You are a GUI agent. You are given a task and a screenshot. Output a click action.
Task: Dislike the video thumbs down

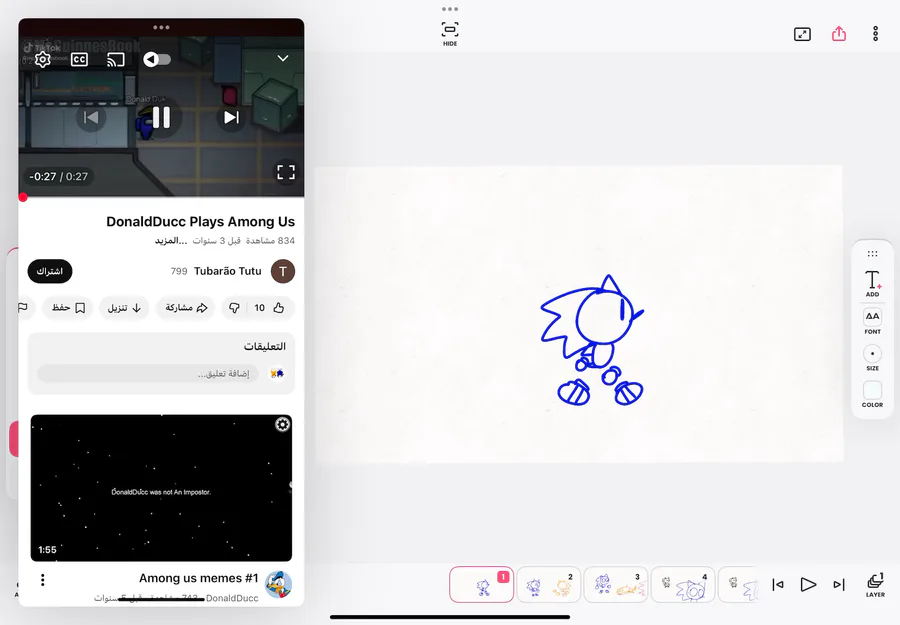pyautogui.click(x=234, y=308)
